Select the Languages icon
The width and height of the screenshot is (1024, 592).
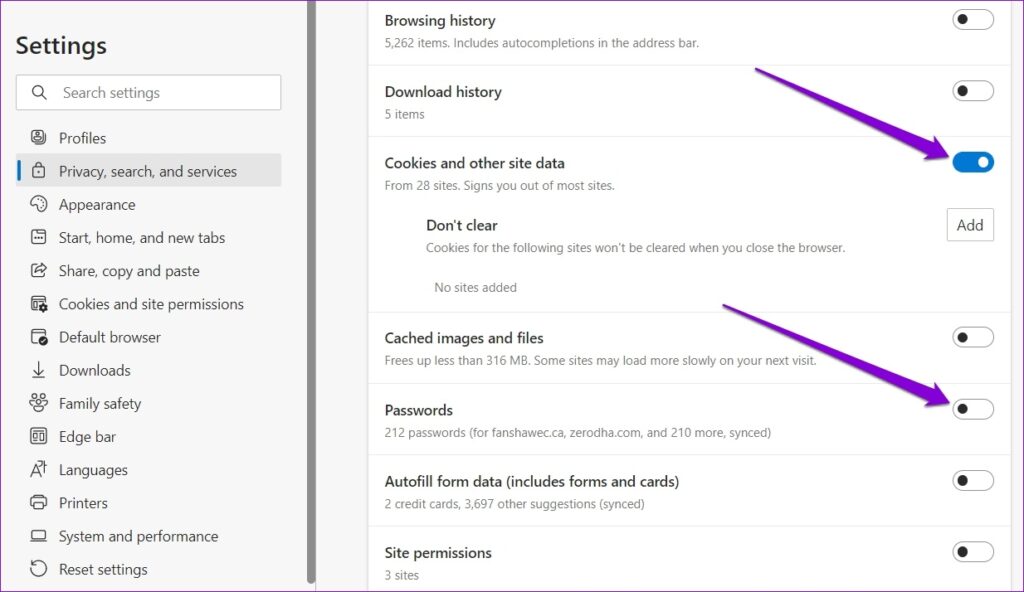click(37, 469)
